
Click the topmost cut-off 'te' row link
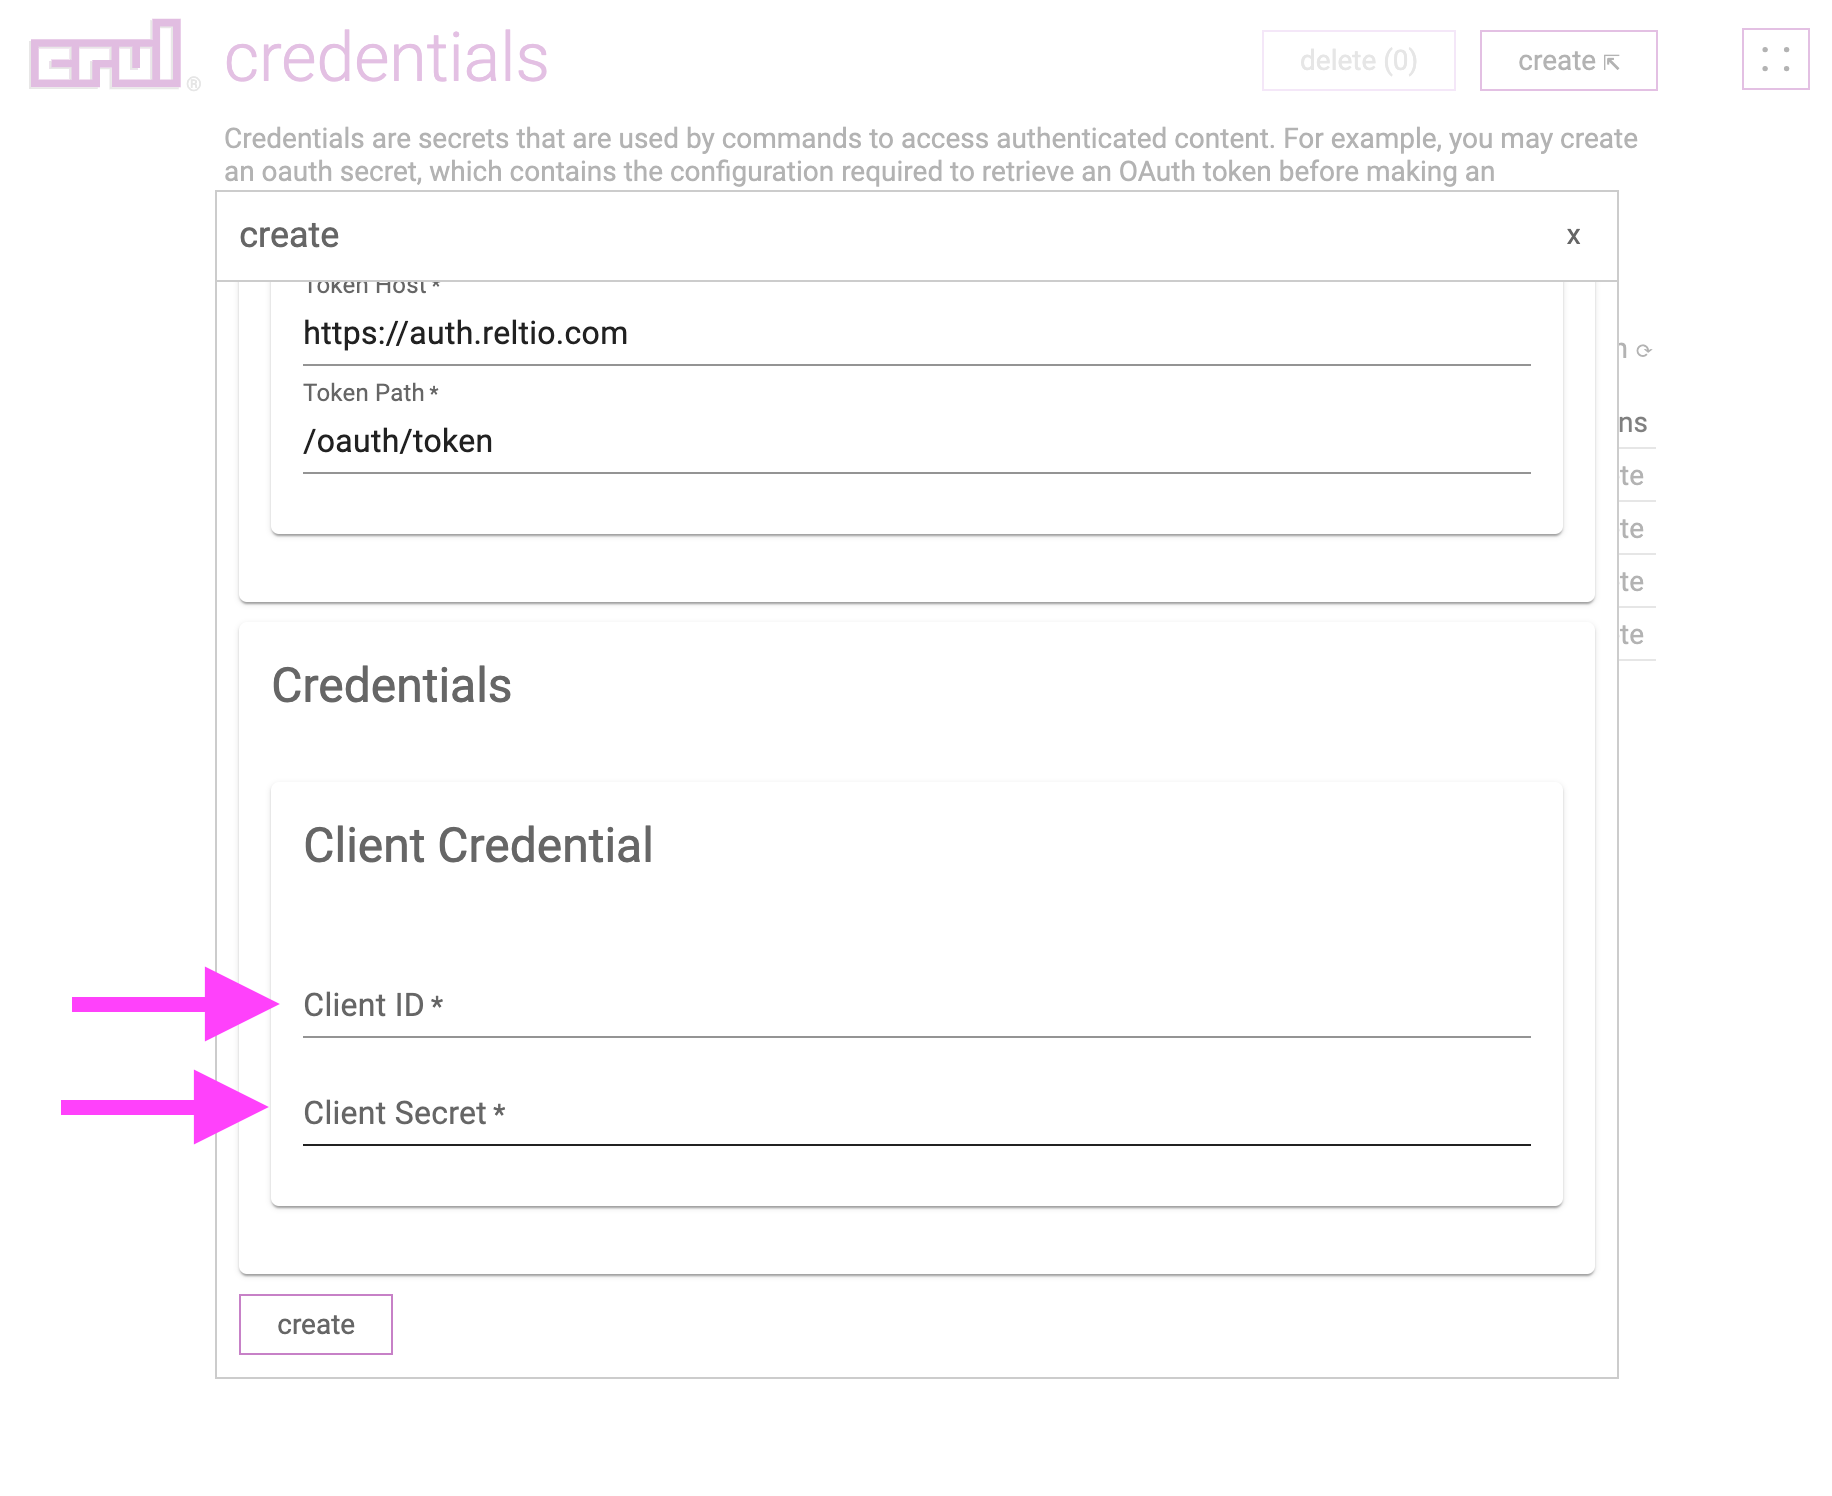[x=1632, y=476]
